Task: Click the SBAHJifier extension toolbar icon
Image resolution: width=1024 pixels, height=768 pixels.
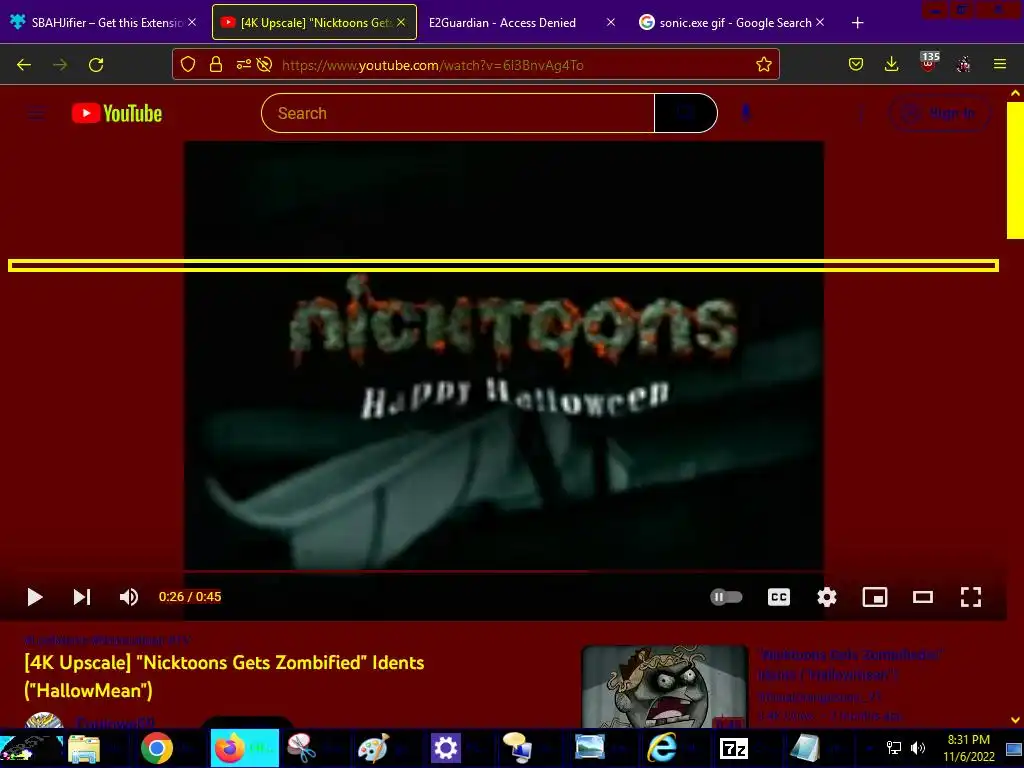Action: click(963, 64)
